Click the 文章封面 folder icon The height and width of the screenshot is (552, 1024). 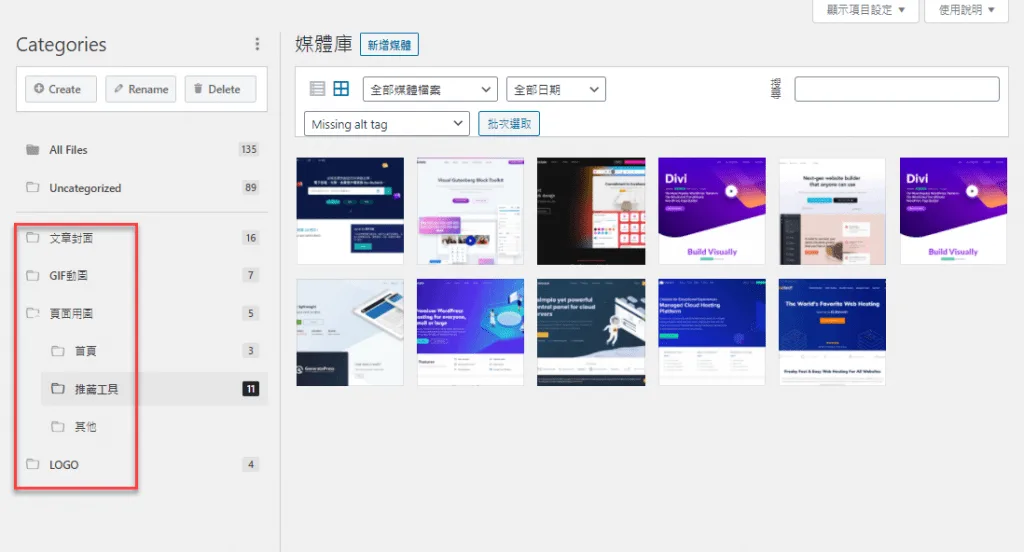tap(33, 237)
